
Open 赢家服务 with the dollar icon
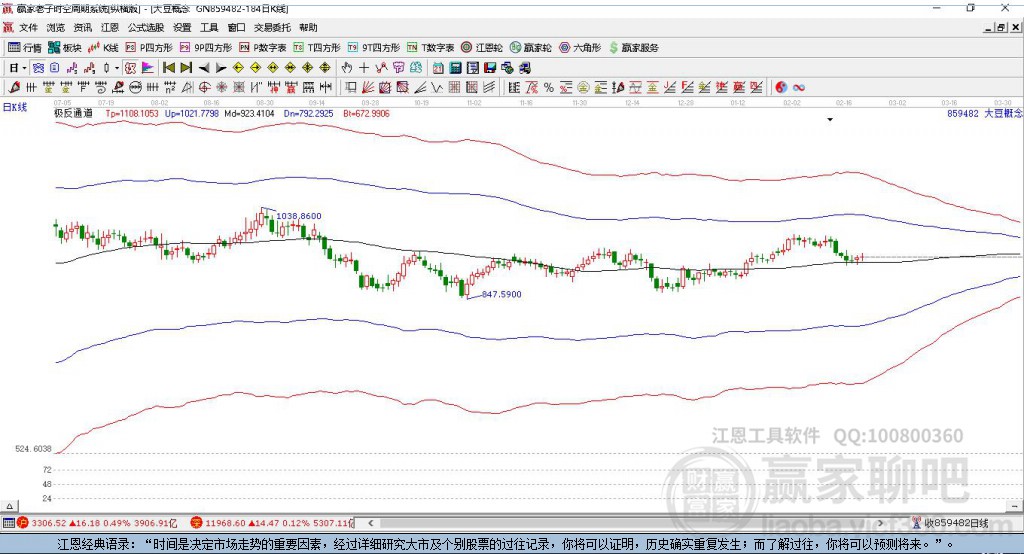coord(633,48)
